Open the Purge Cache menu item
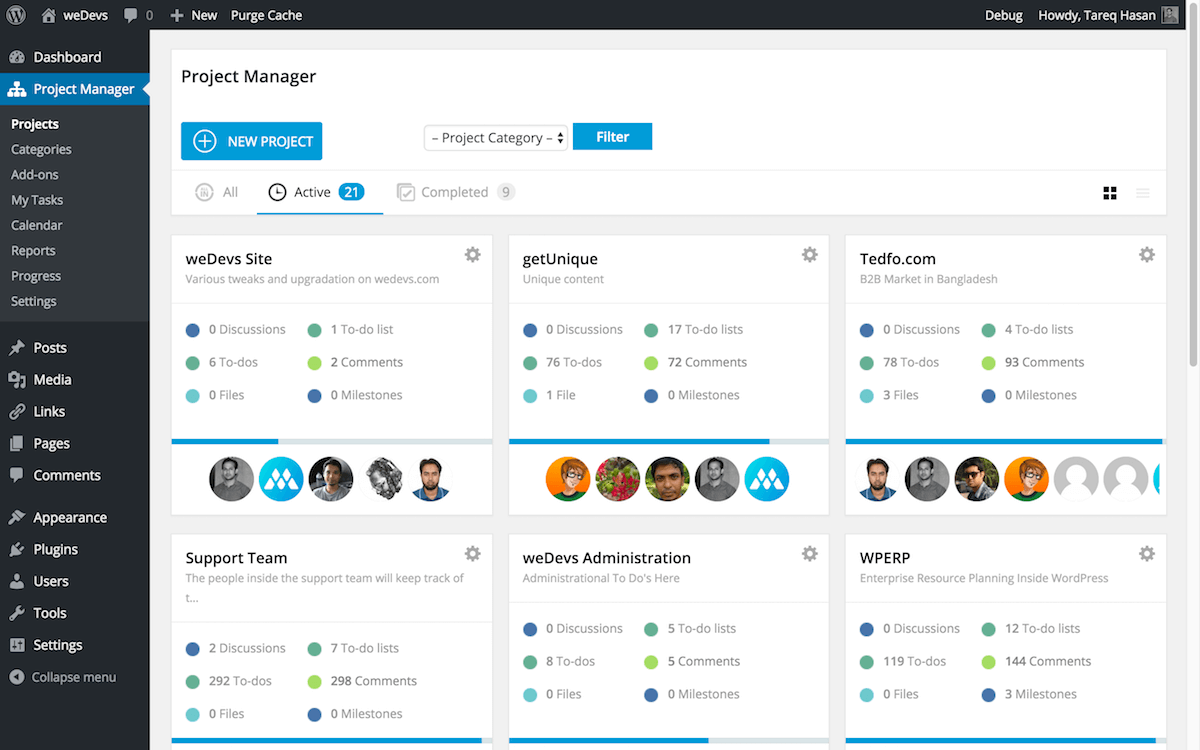The image size is (1200, 750). click(266, 15)
